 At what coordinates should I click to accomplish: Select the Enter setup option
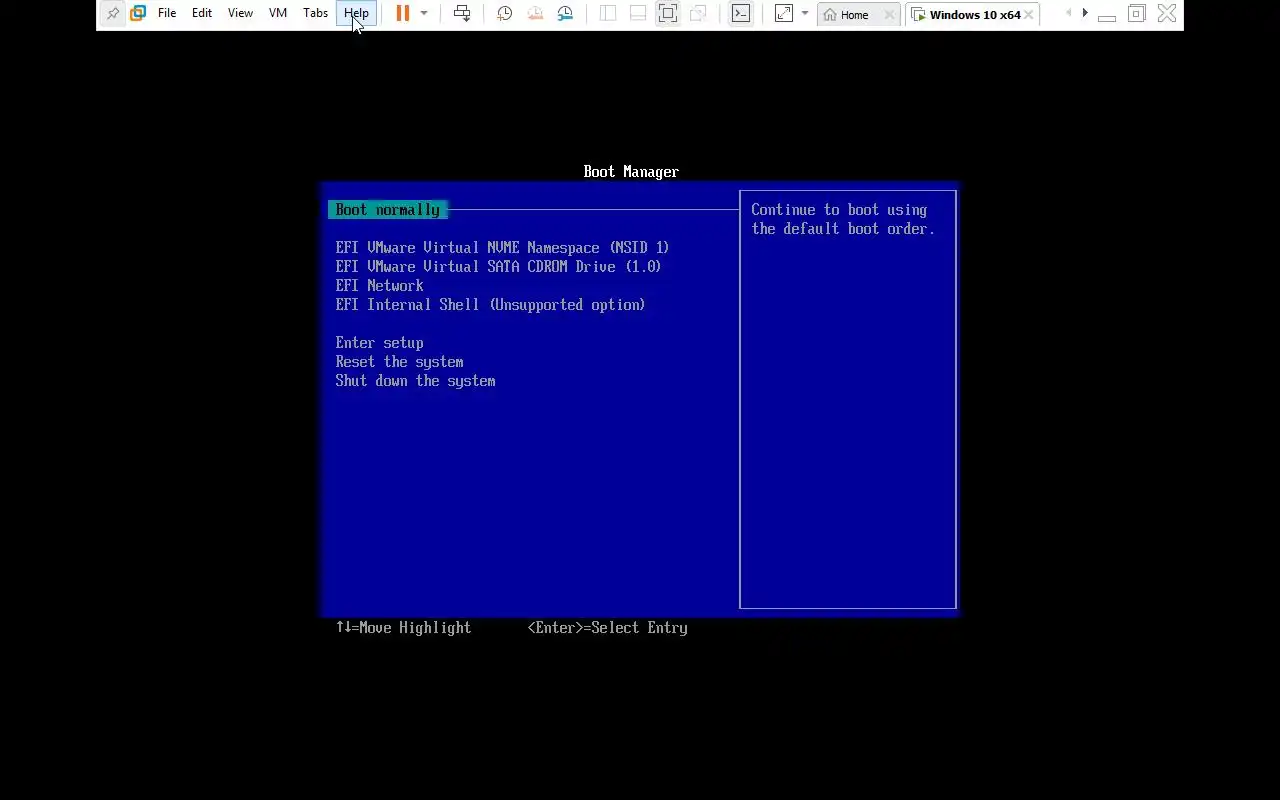pos(380,343)
